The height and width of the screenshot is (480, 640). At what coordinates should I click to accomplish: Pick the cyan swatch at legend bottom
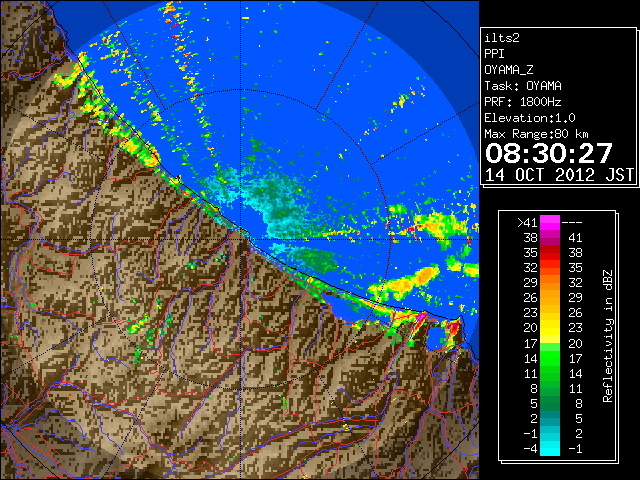pyautogui.click(x=550, y=449)
